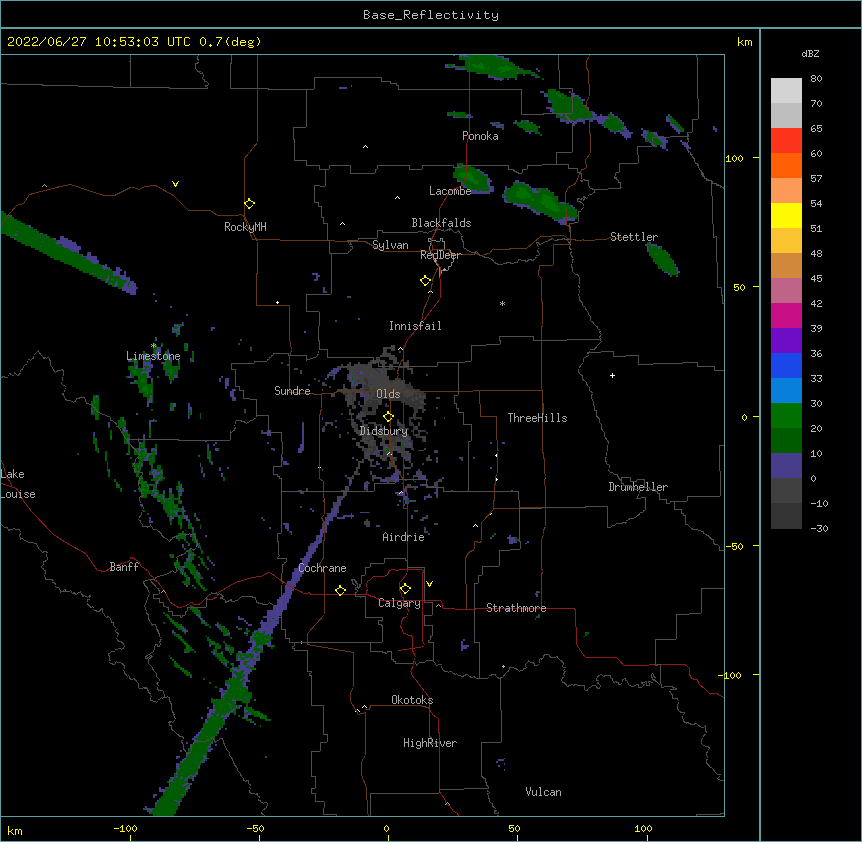Click the Olds city label

coord(388,394)
